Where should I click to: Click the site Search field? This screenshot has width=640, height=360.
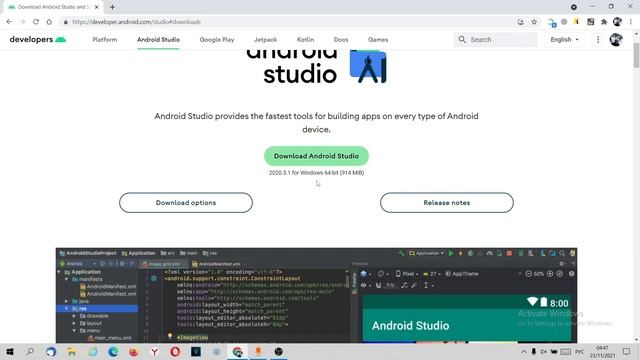tap(496, 40)
